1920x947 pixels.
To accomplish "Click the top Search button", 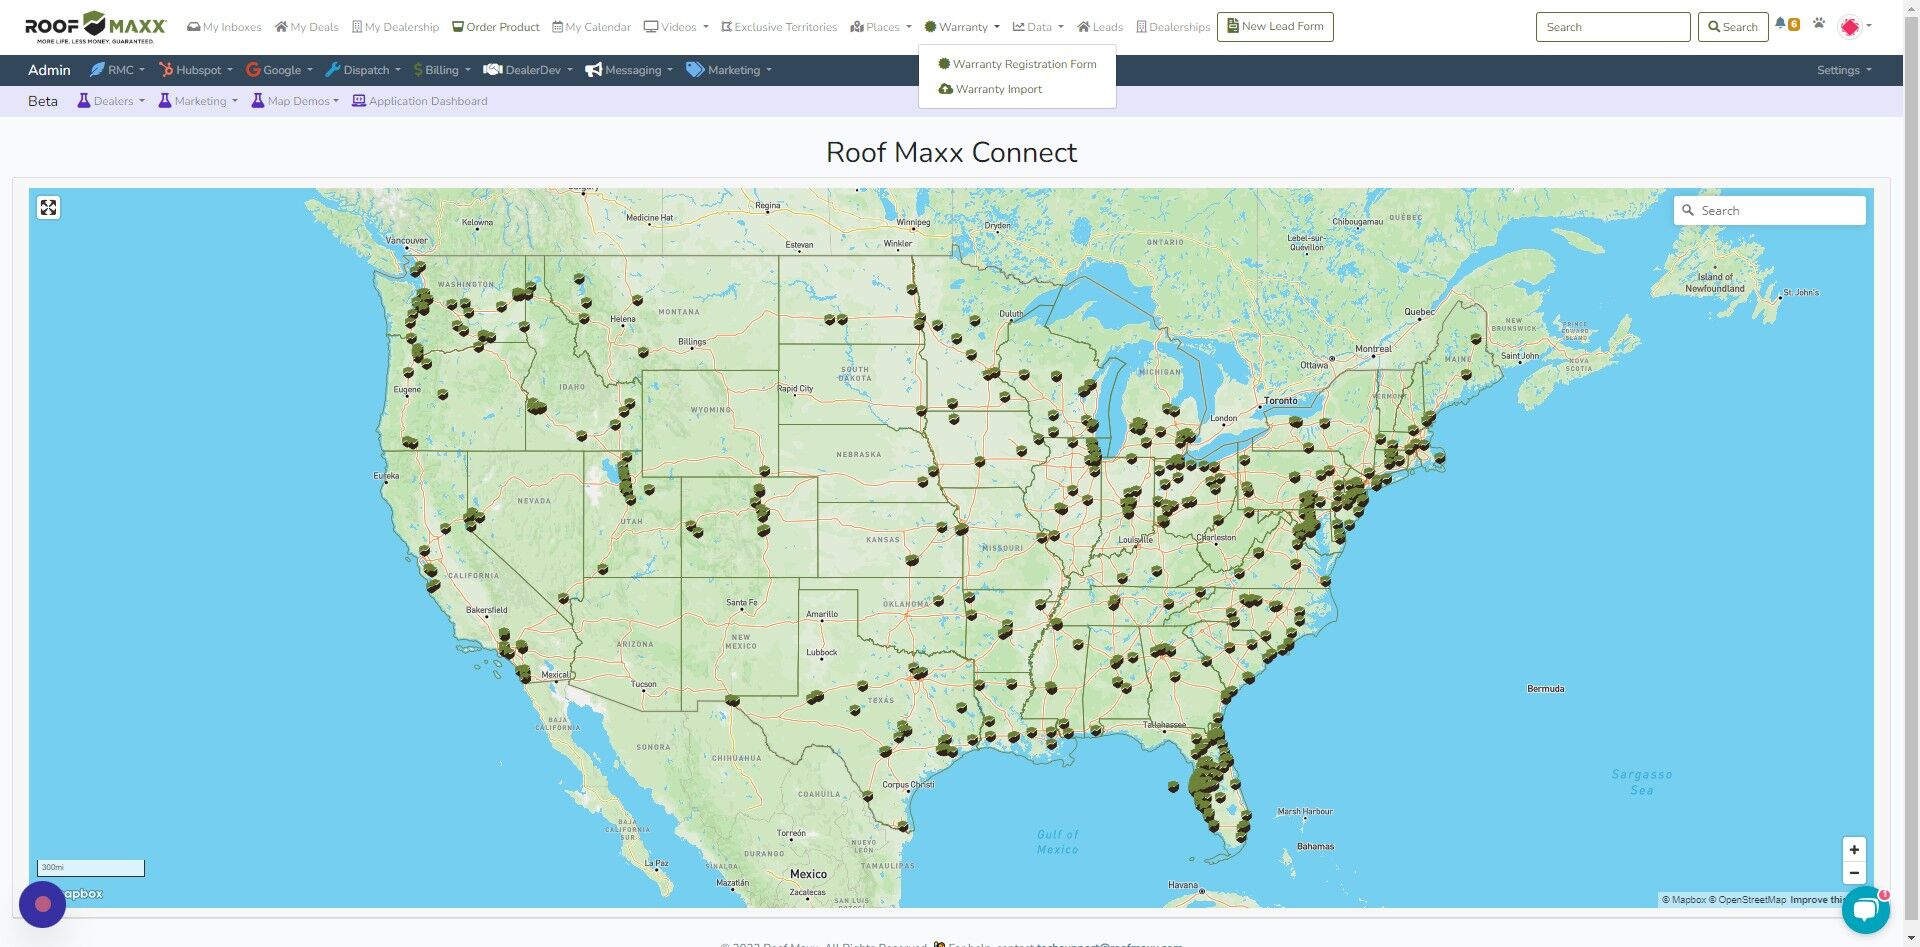I will [1733, 27].
